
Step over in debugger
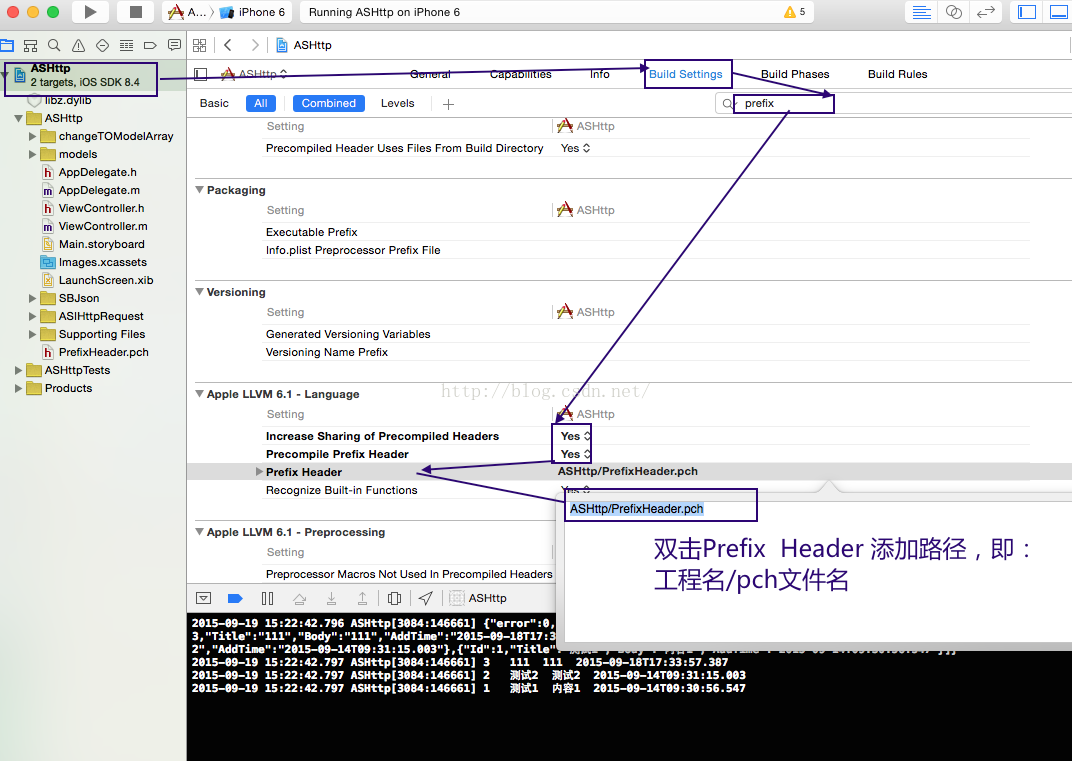point(299,599)
